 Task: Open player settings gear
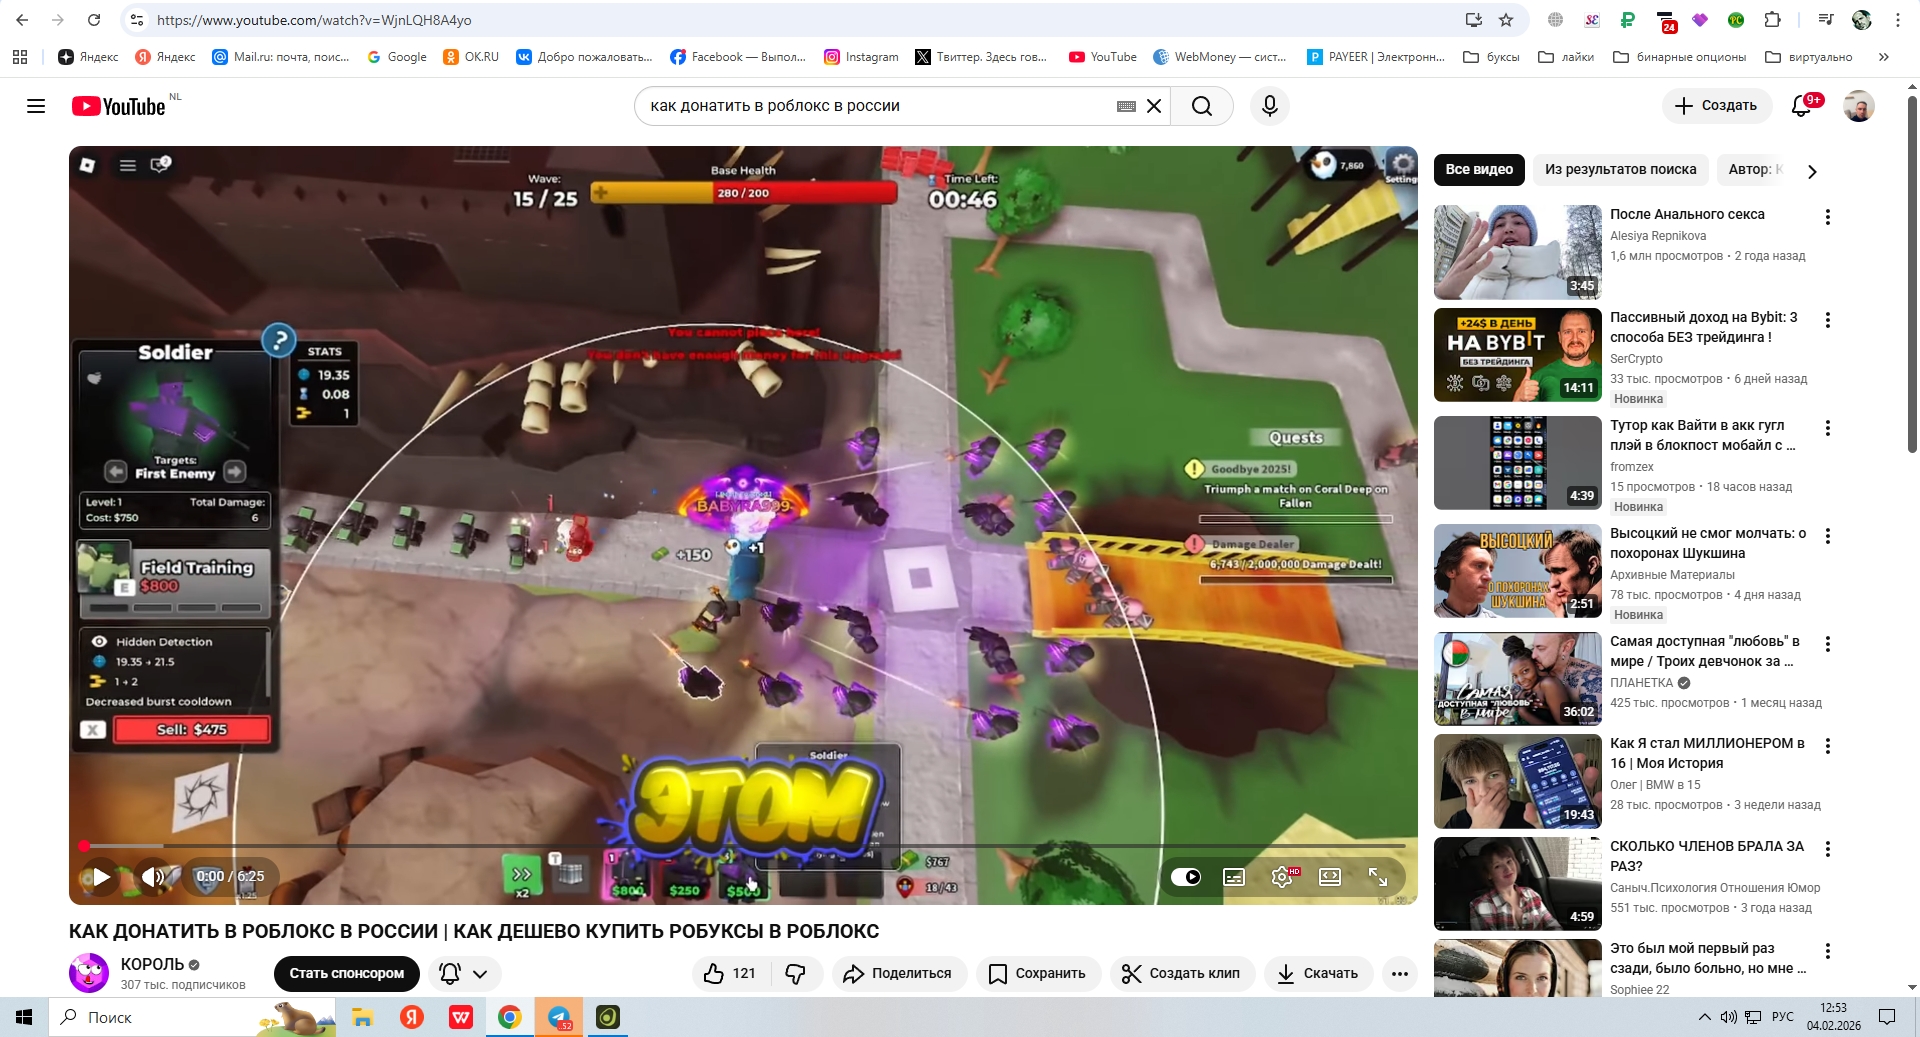1282,877
